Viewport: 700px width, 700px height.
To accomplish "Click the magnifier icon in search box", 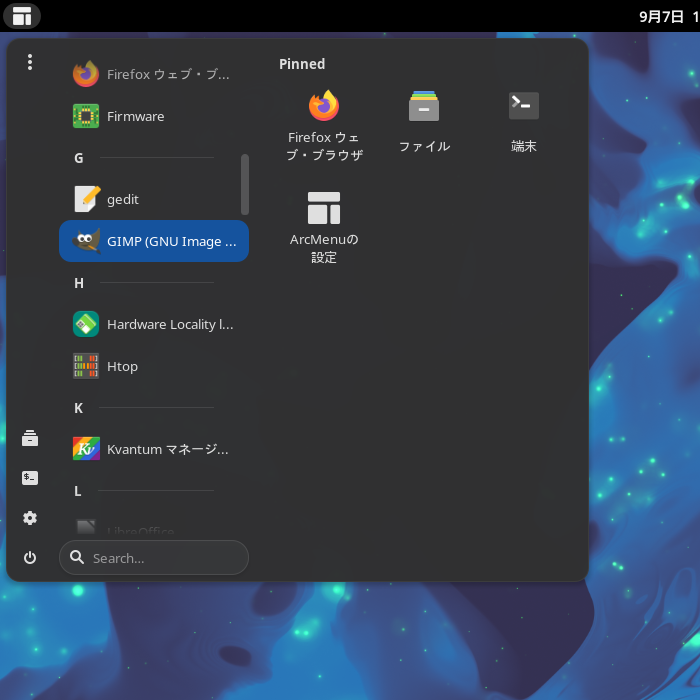I will pyautogui.click(x=77, y=557).
